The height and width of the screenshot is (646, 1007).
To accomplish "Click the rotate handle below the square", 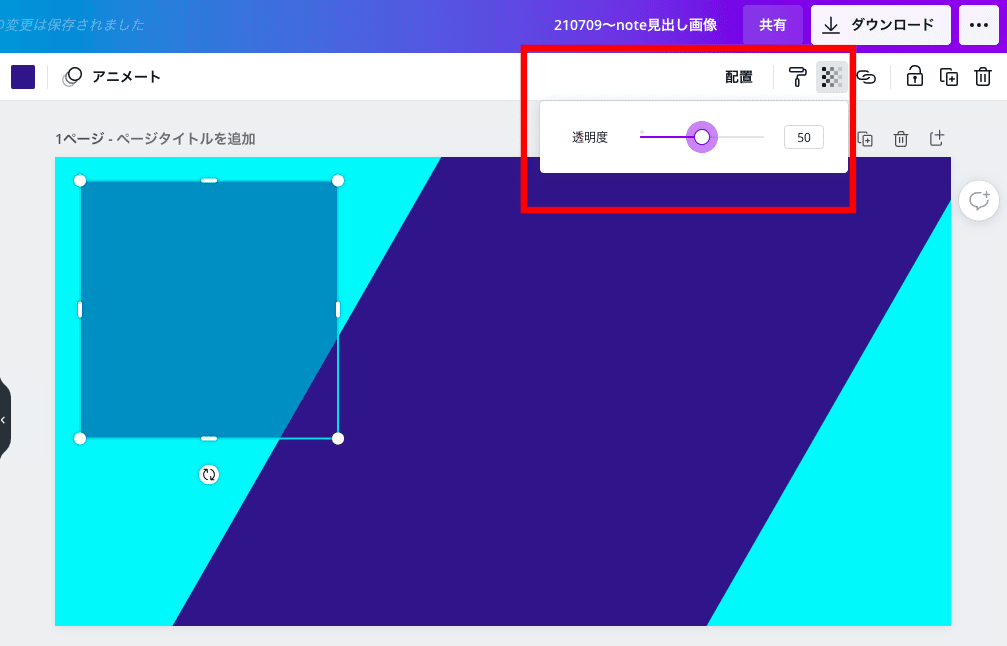I will tap(209, 475).
